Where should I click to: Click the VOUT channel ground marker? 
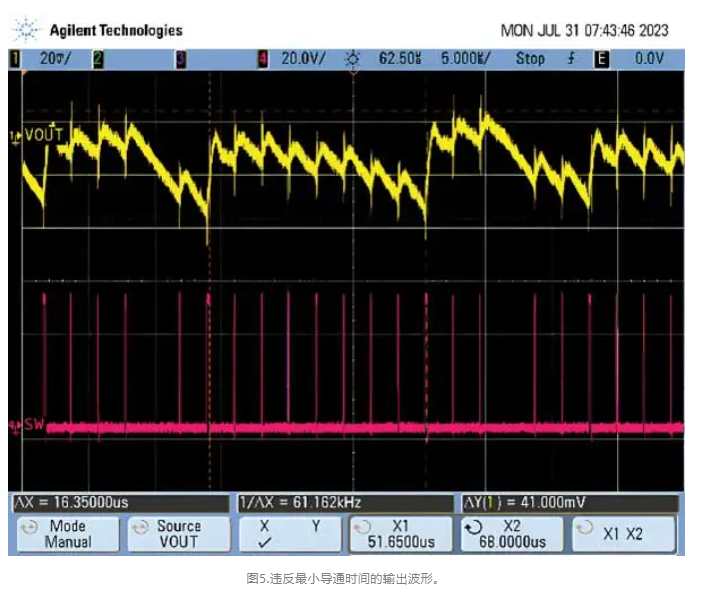click(15, 134)
